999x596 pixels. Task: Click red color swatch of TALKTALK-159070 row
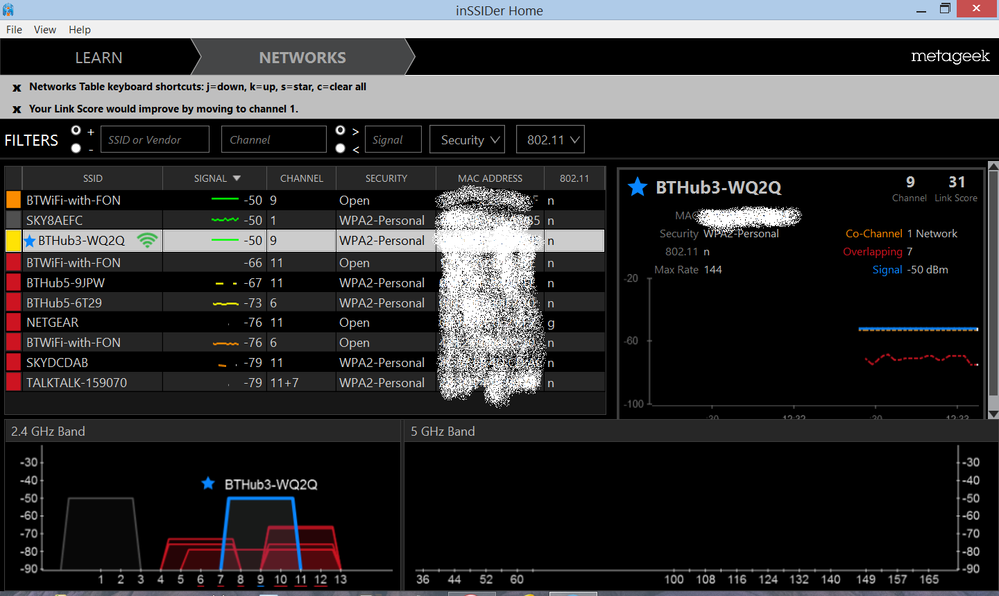click(13, 382)
